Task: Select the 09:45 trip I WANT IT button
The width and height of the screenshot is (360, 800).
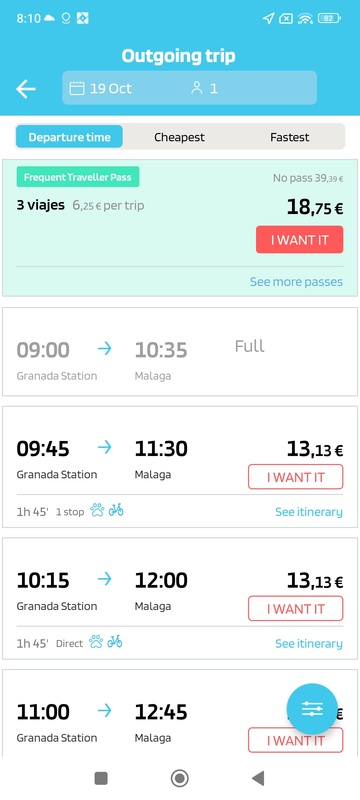Action: pyautogui.click(x=296, y=477)
